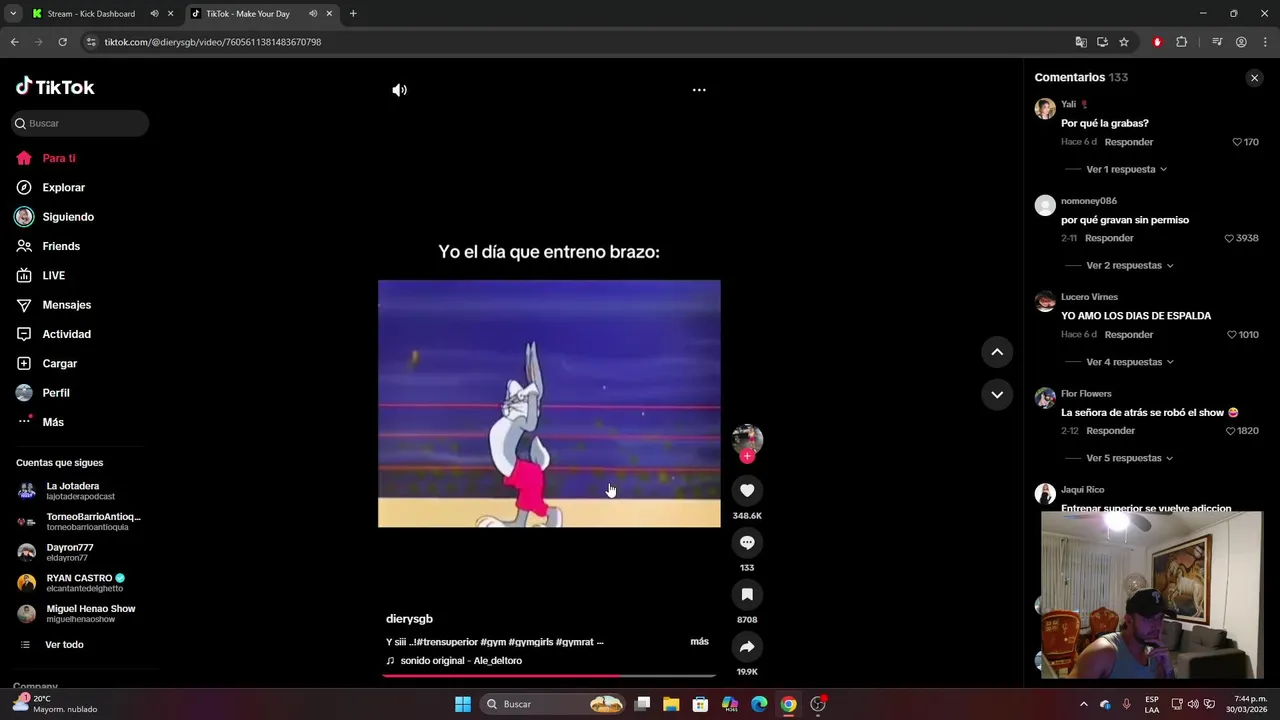Image resolution: width=1280 pixels, height=720 pixels.
Task: Focus the Buscar search field
Action: (80, 123)
